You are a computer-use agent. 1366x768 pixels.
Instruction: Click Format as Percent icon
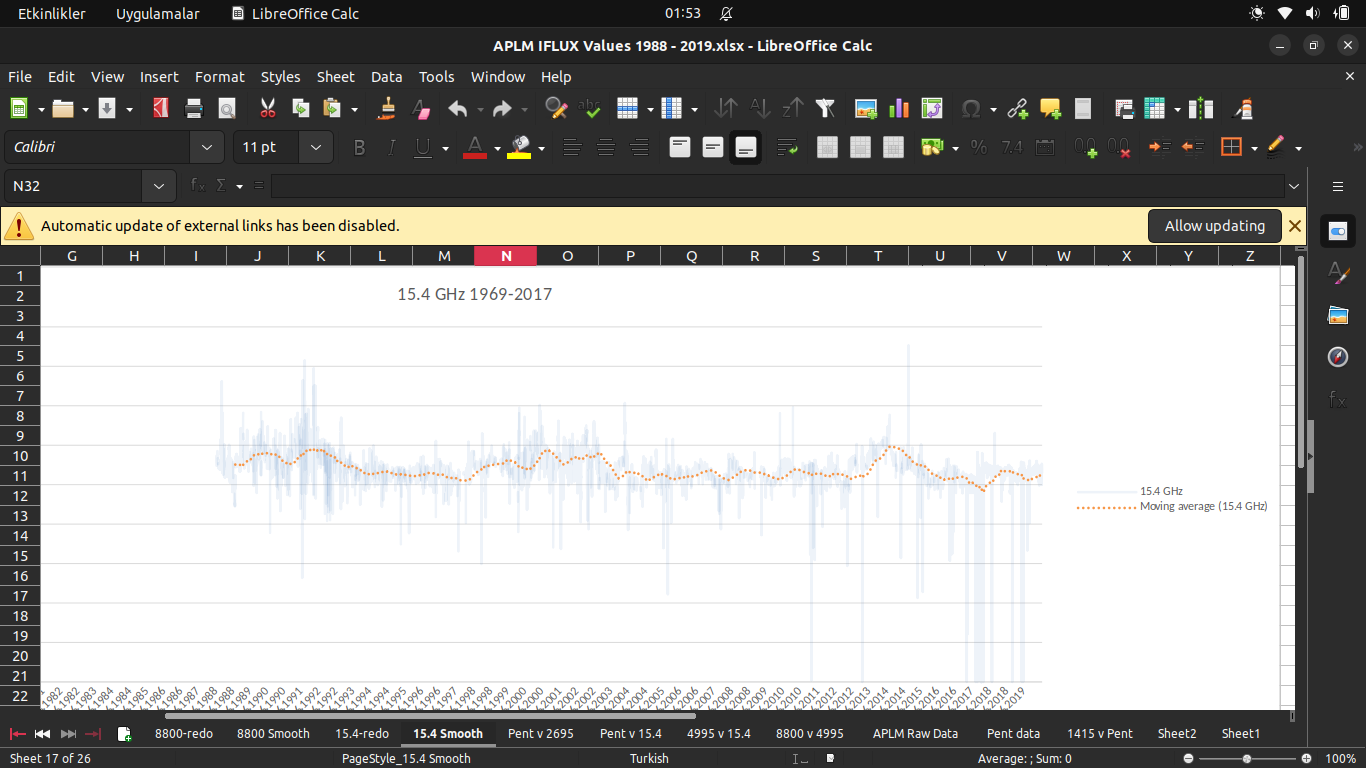979,147
